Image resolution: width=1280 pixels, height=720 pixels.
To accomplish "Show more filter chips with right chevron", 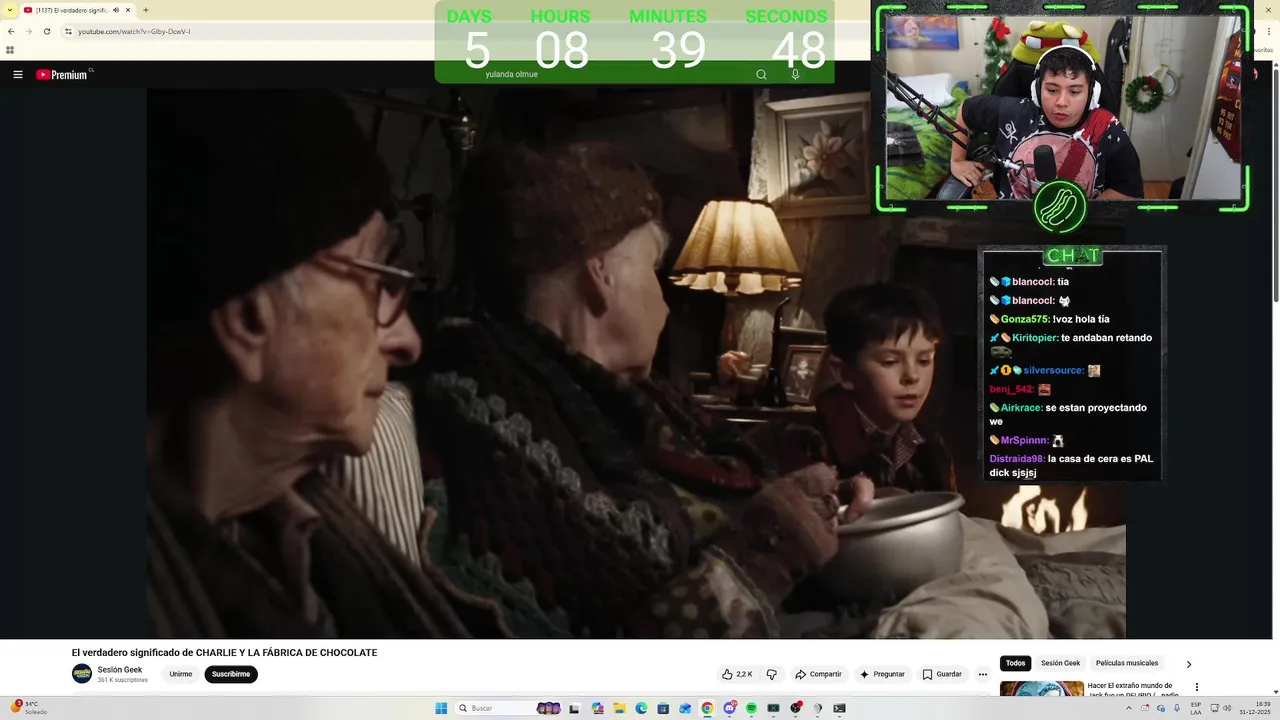I will tap(1189, 664).
